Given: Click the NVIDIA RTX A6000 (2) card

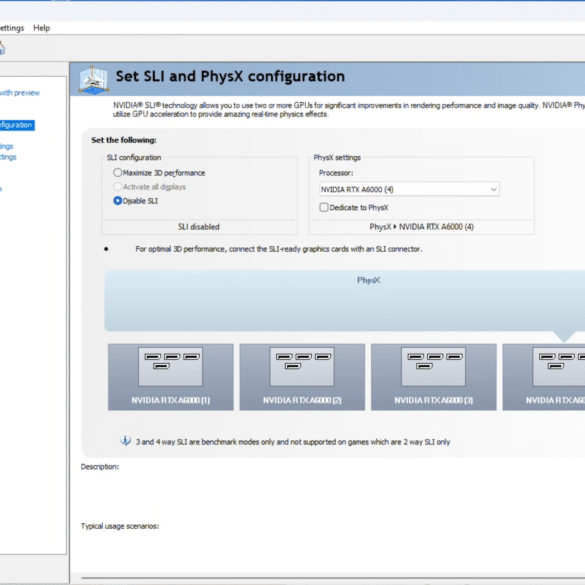Looking at the screenshot, I should (x=302, y=377).
